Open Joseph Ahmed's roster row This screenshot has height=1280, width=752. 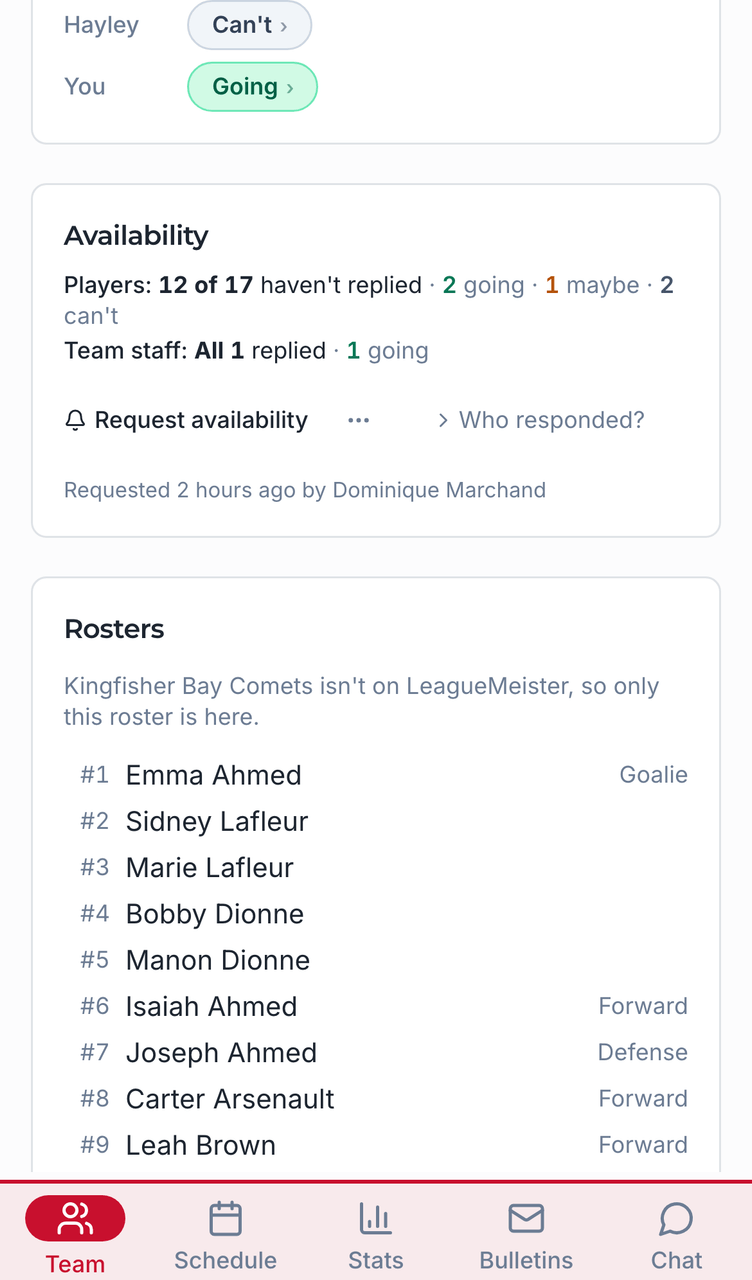click(x=384, y=1053)
